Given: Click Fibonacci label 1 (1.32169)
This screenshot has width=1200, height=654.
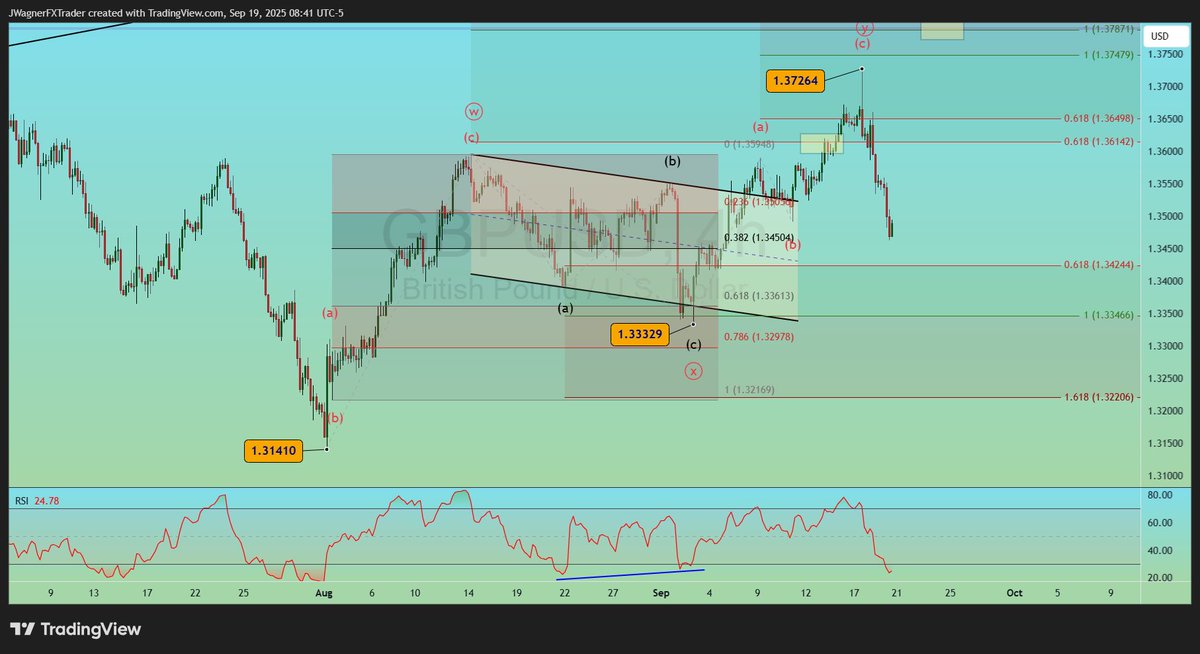Looking at the screenshot, I should pyautogui.click(x=749, y=389).
